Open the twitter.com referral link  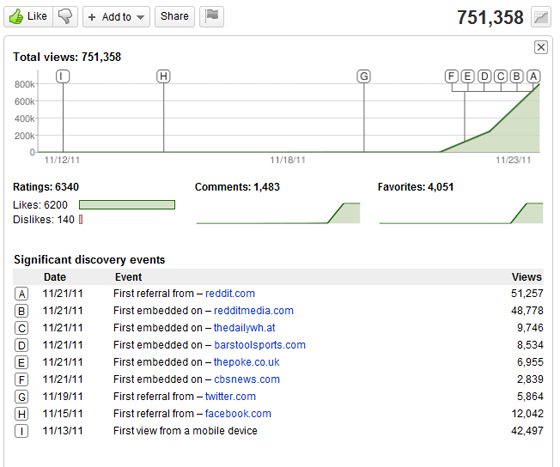tap(230, 396)
